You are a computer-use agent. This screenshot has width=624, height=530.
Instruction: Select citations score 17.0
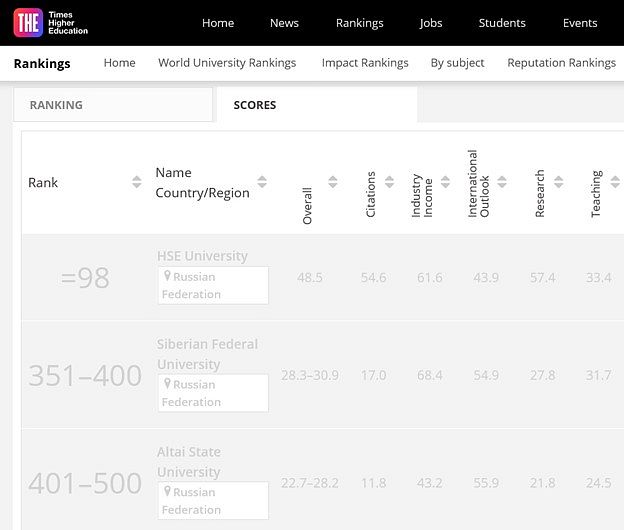373,375
